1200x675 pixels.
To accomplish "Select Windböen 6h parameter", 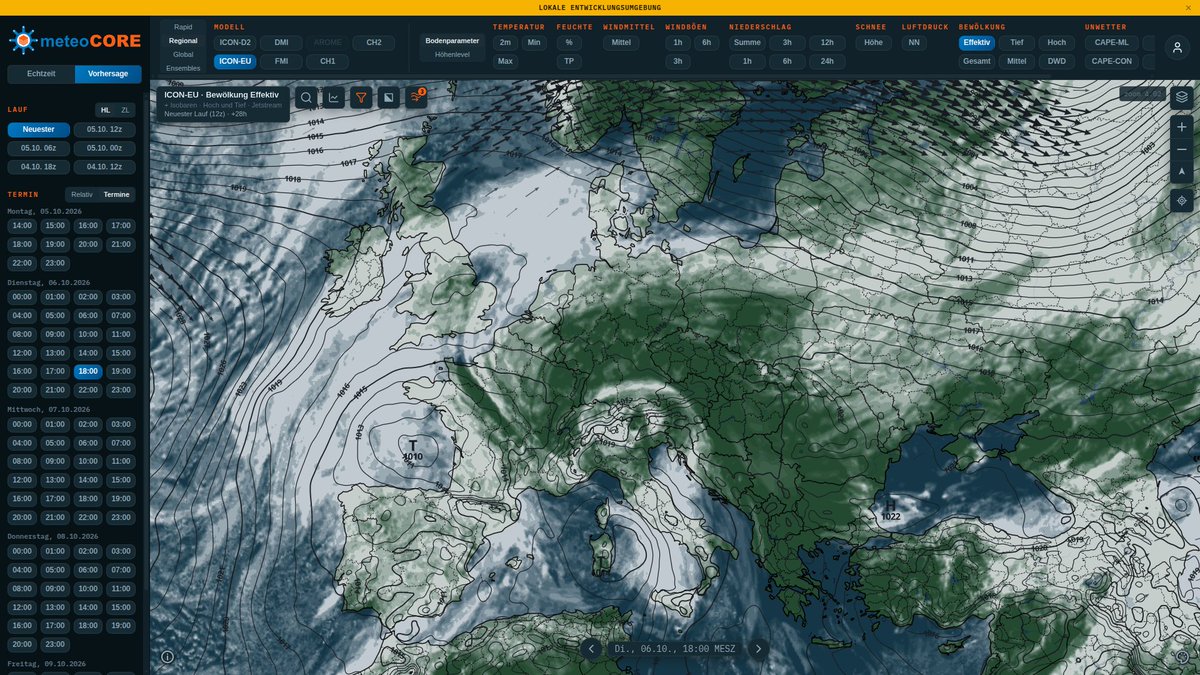I will (x=706, y=43).
